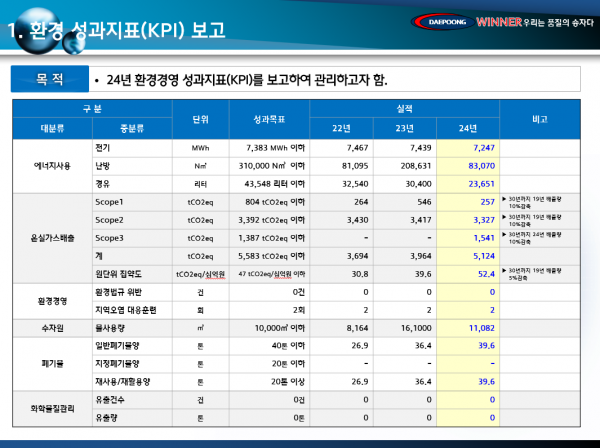Click the '물사용량' row label
Screen dimensions: 600x448
click(x=110, y=328)
